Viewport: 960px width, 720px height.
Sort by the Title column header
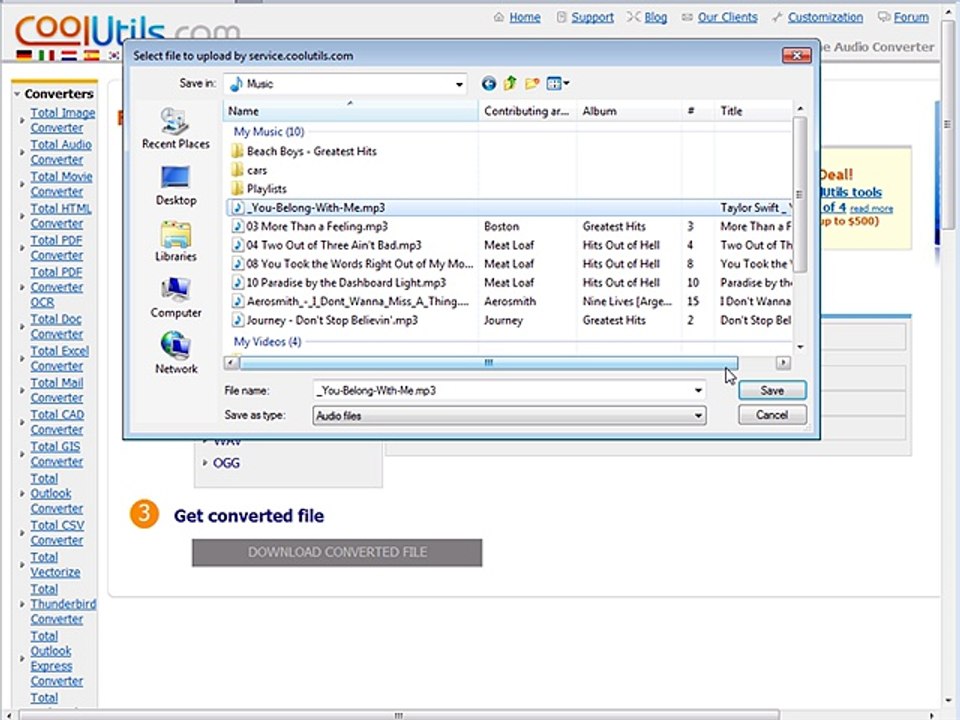(754, 111)
